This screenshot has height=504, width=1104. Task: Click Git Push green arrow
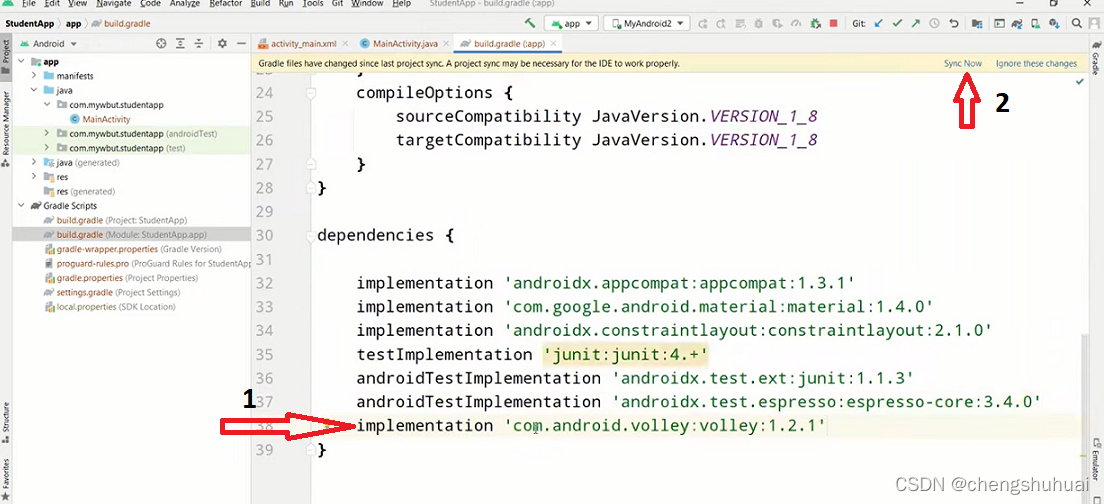coord(915,23)
